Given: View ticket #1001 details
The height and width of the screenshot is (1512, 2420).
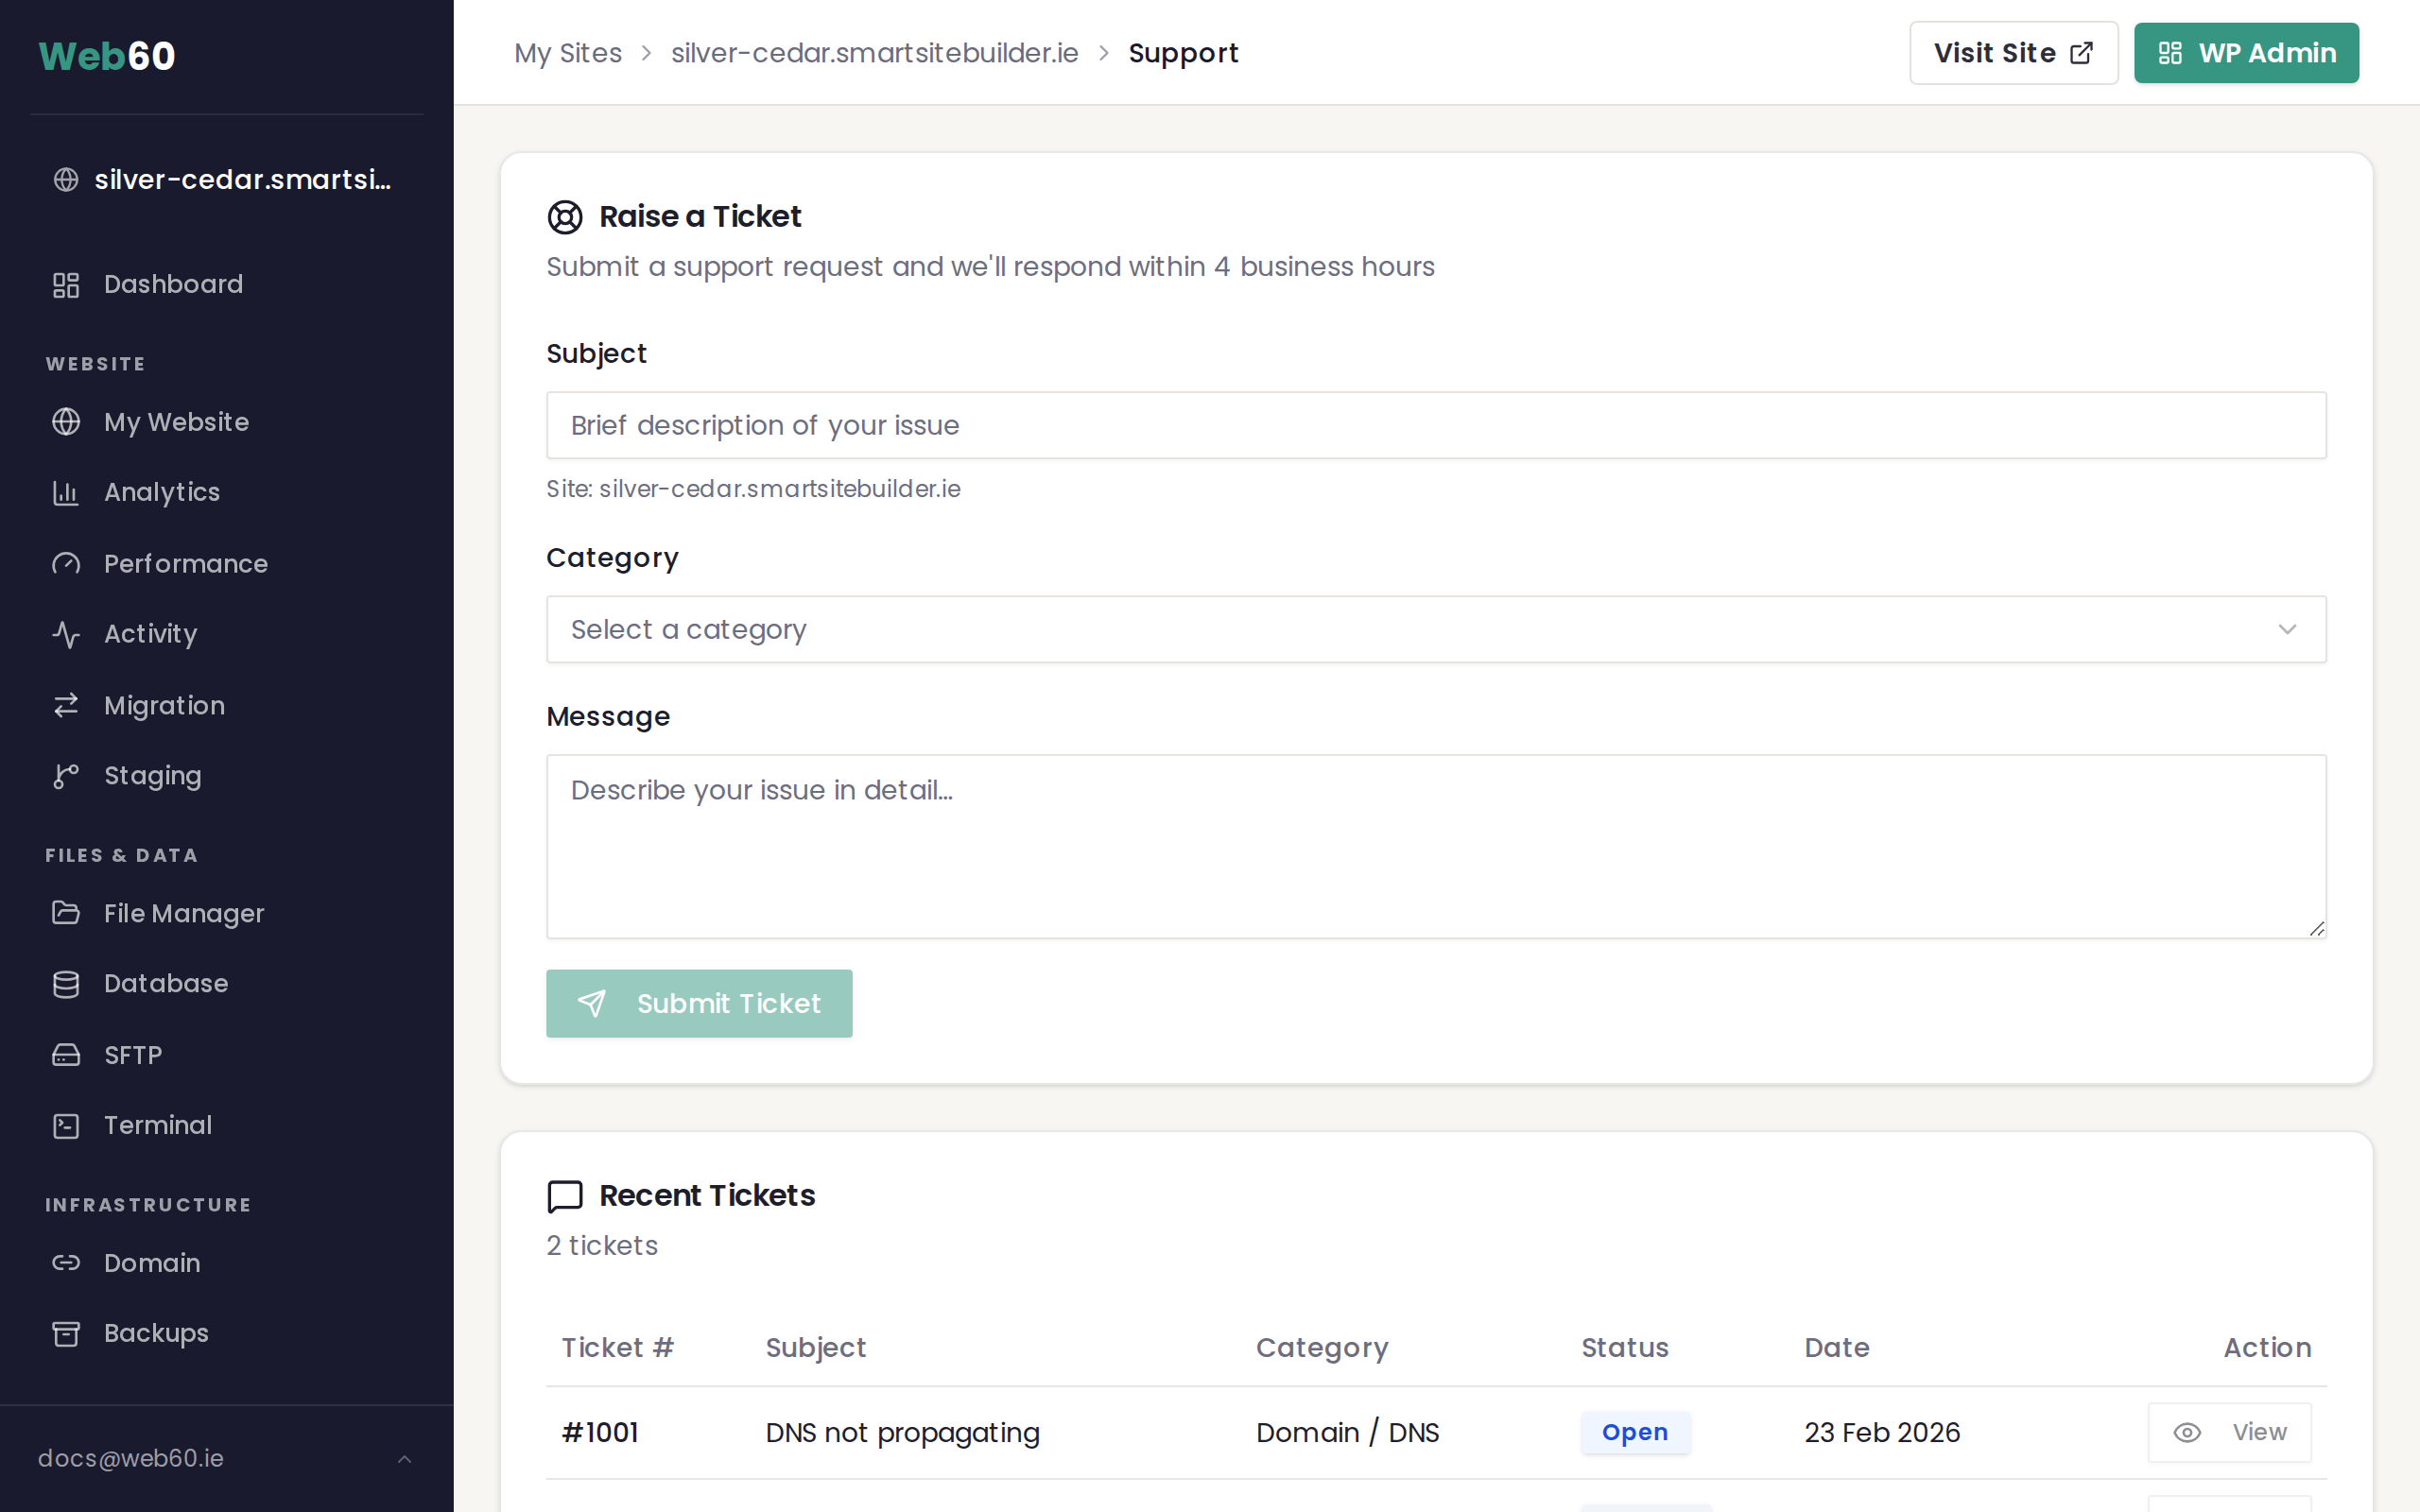Looking at the screenshot, I should 2230,1432.
